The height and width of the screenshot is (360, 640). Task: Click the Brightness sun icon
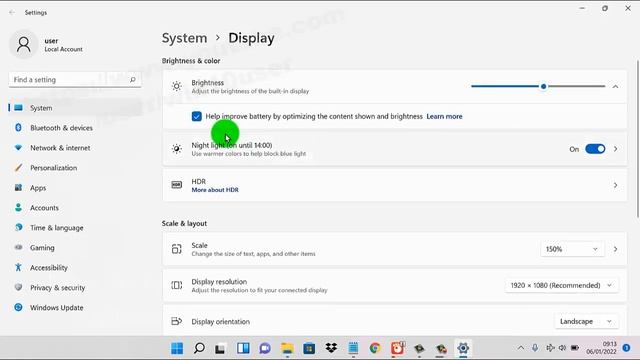pos(177,86)
